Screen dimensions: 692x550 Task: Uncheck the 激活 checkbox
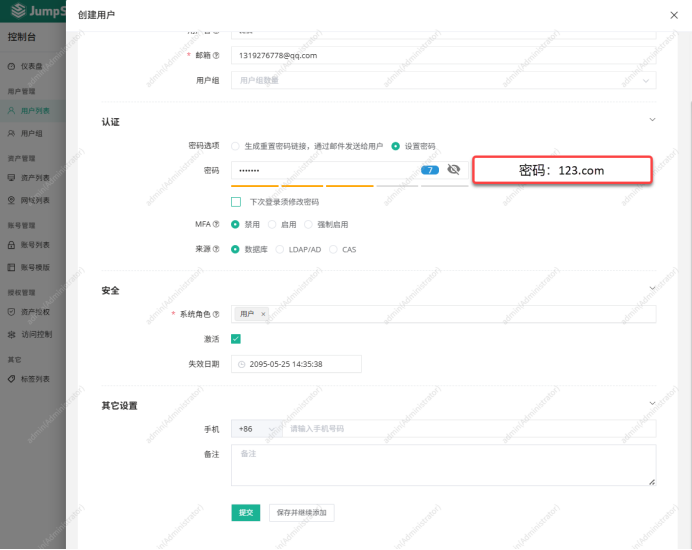coord(236,339)
